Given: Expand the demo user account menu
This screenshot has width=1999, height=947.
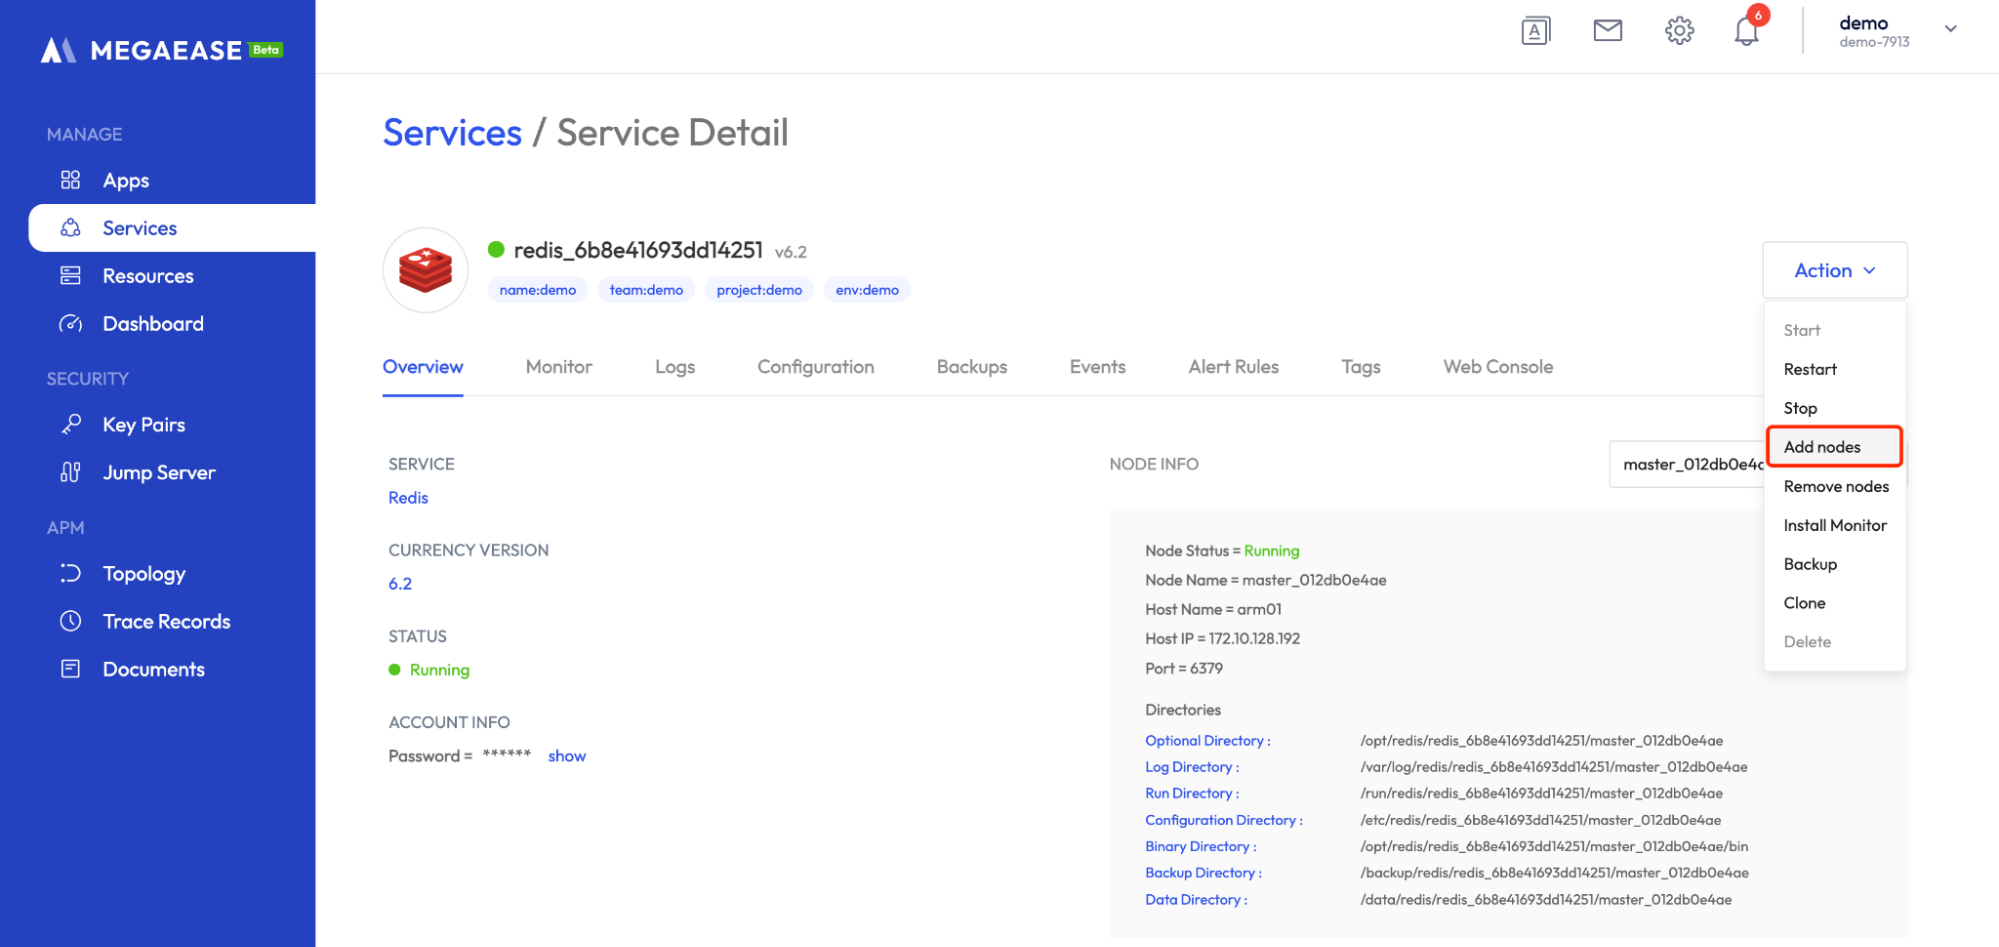Looking at the screenshot, I should click(x=1950, y=29).
